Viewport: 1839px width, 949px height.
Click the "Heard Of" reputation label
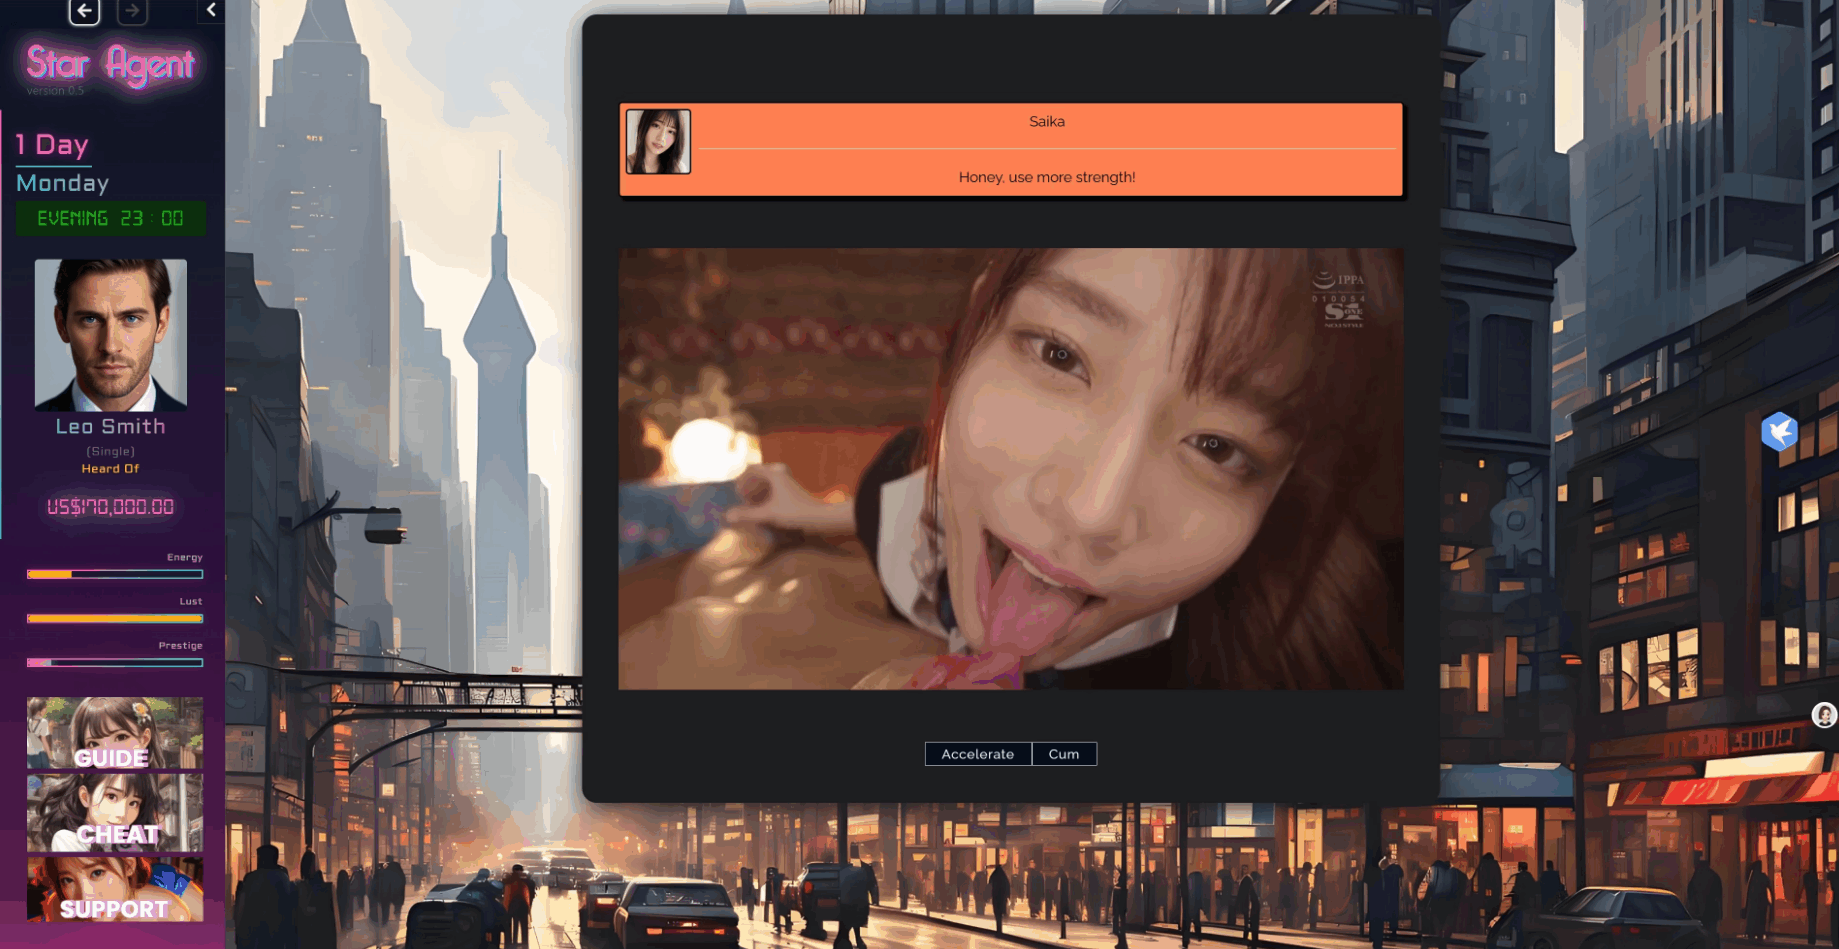(110, 469)
